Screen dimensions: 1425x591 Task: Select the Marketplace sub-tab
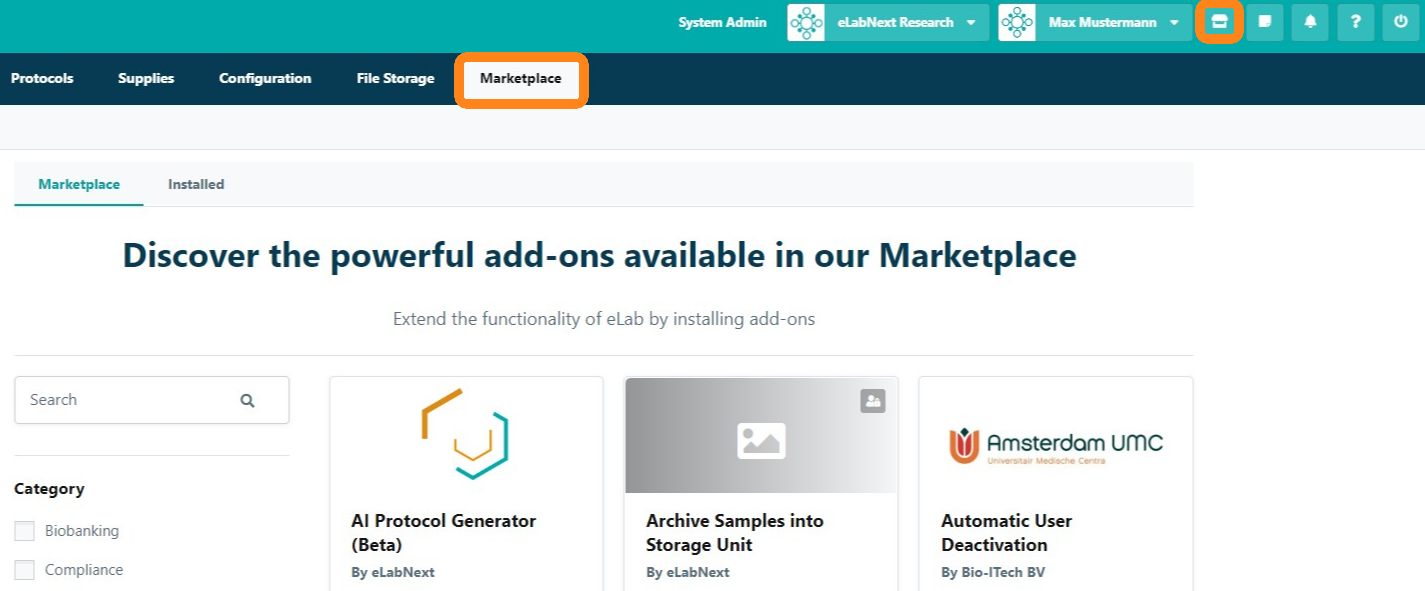click(x=79, y=184)
